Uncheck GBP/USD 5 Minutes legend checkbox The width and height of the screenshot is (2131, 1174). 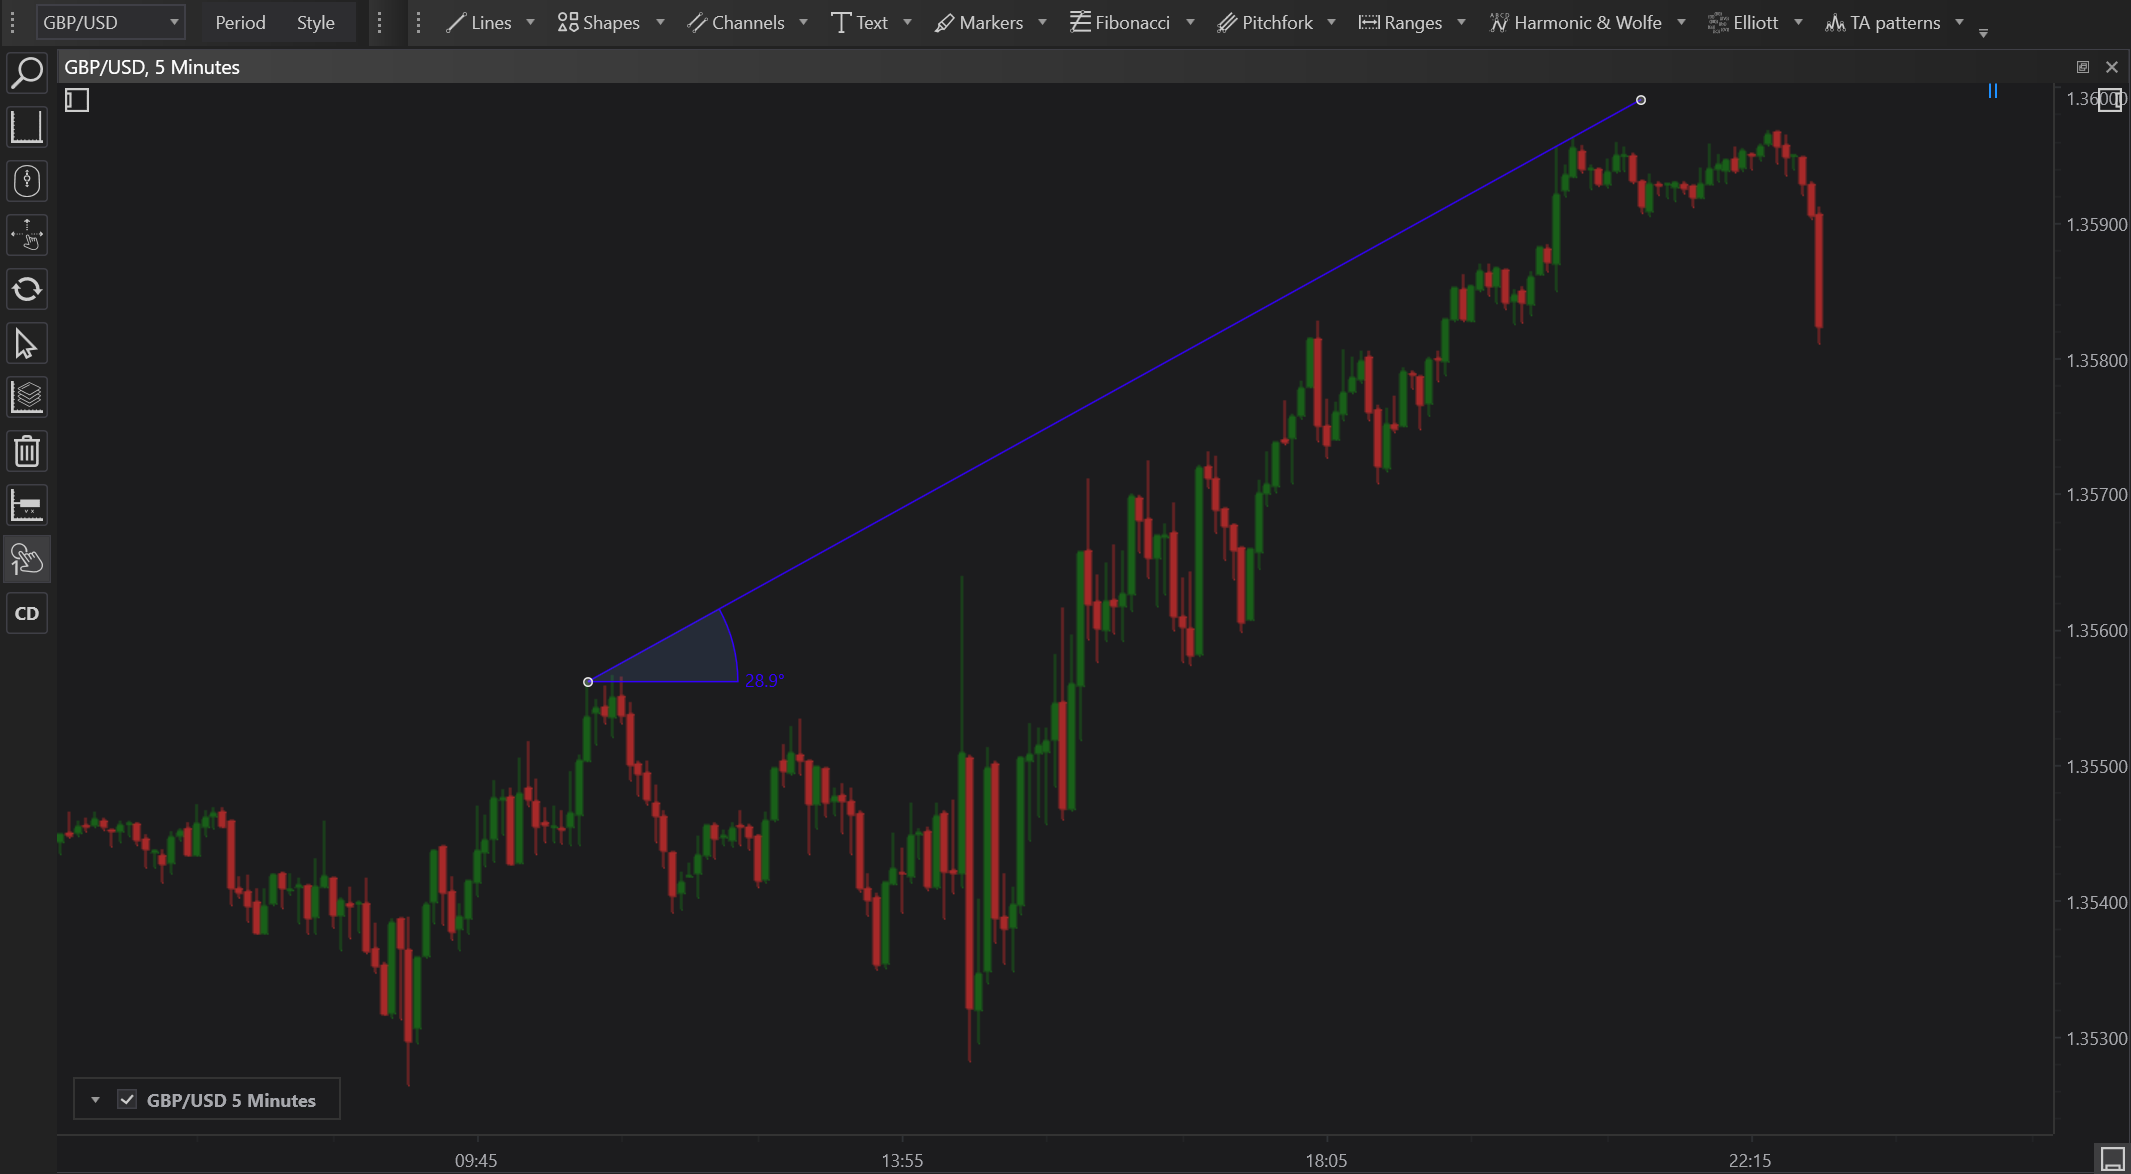click(127, 1100)
